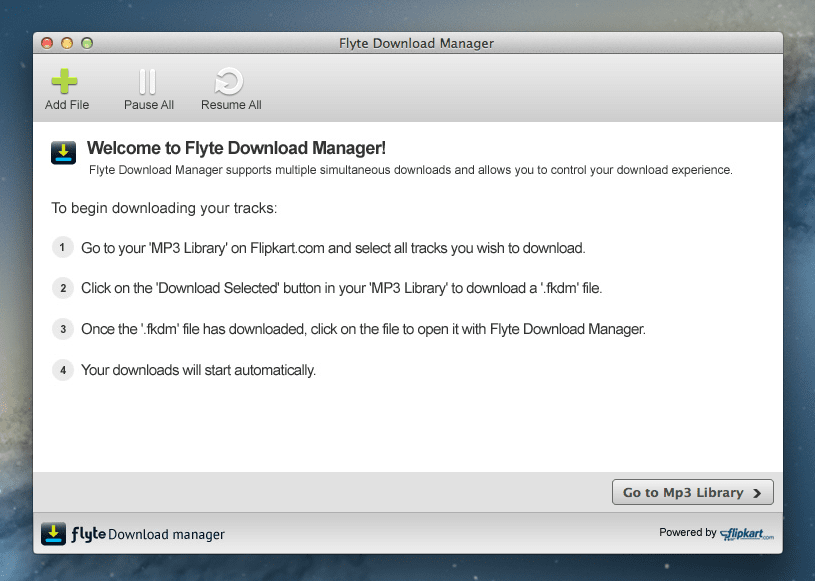This screenshot has height=581, width=815.
Task: Open the Go to Mp3 Library button
Action: coord(692,492)
